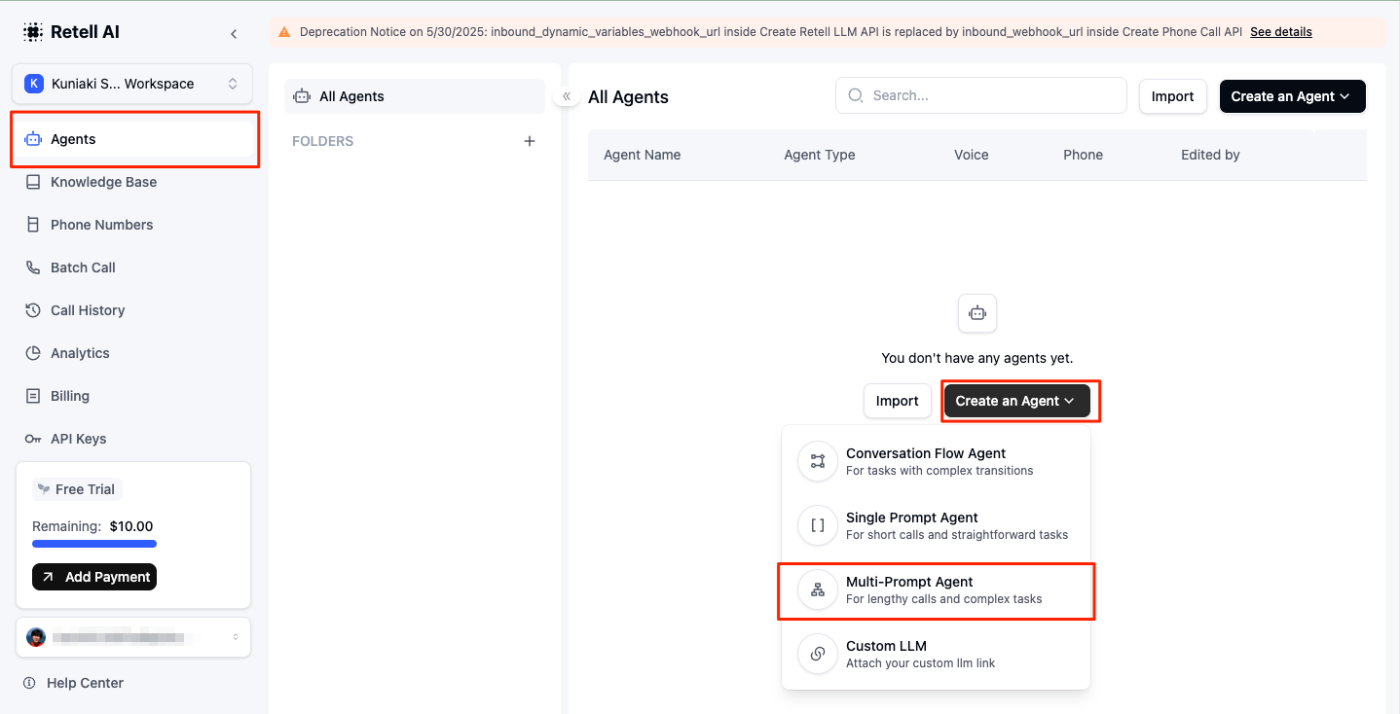
Task: Choose Single Prompt Agent
Action: [936, 525]
